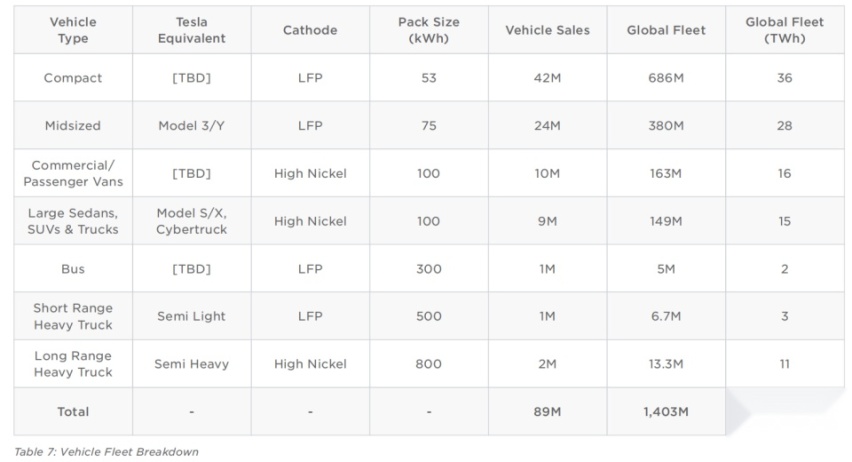This screenshot has height=462, width=852.
Task: Click the 686M global fleet value
Action: [666, 78]
